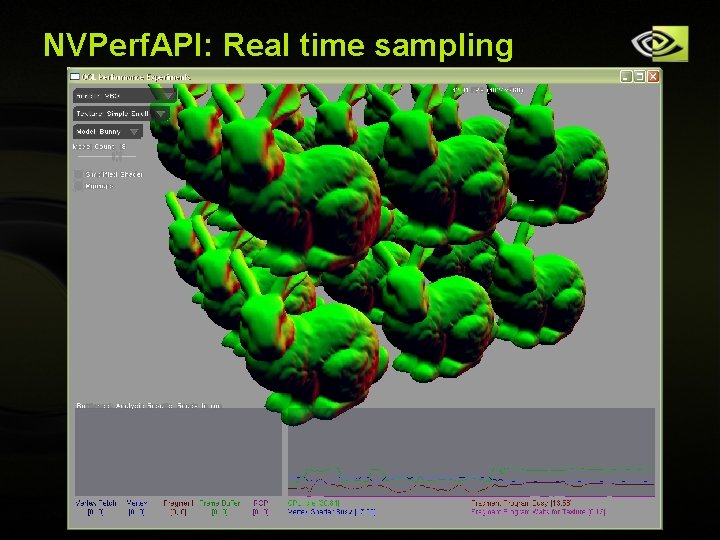
Task: Click the window icon in the title bar
Action: point(75,77)
